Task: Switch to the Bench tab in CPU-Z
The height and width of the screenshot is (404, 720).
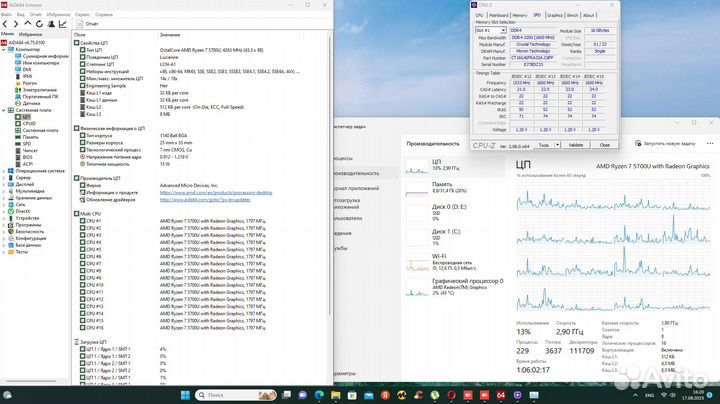Action: 573,15
